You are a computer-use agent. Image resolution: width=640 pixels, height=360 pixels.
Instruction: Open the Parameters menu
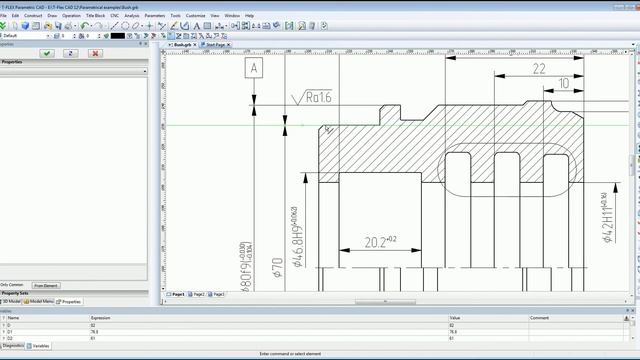155,16
